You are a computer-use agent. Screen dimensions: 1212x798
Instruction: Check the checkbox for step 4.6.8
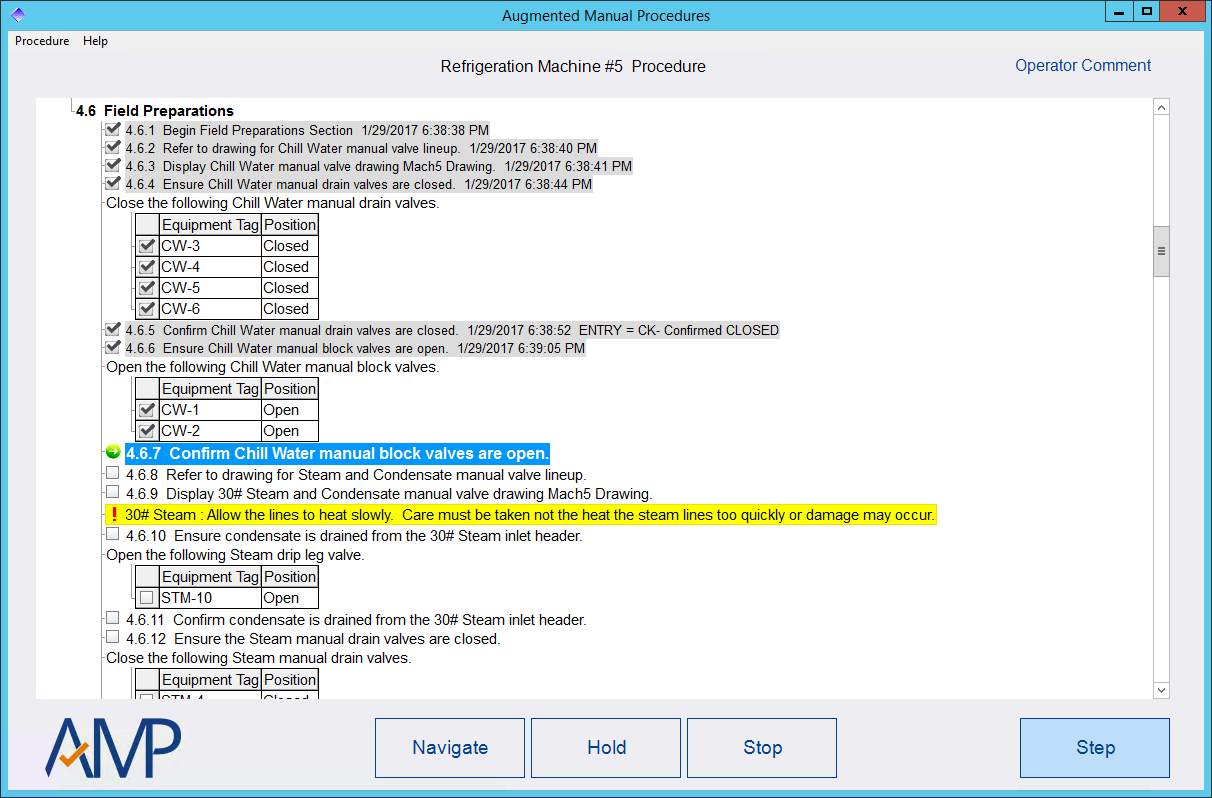coord(112,473)
